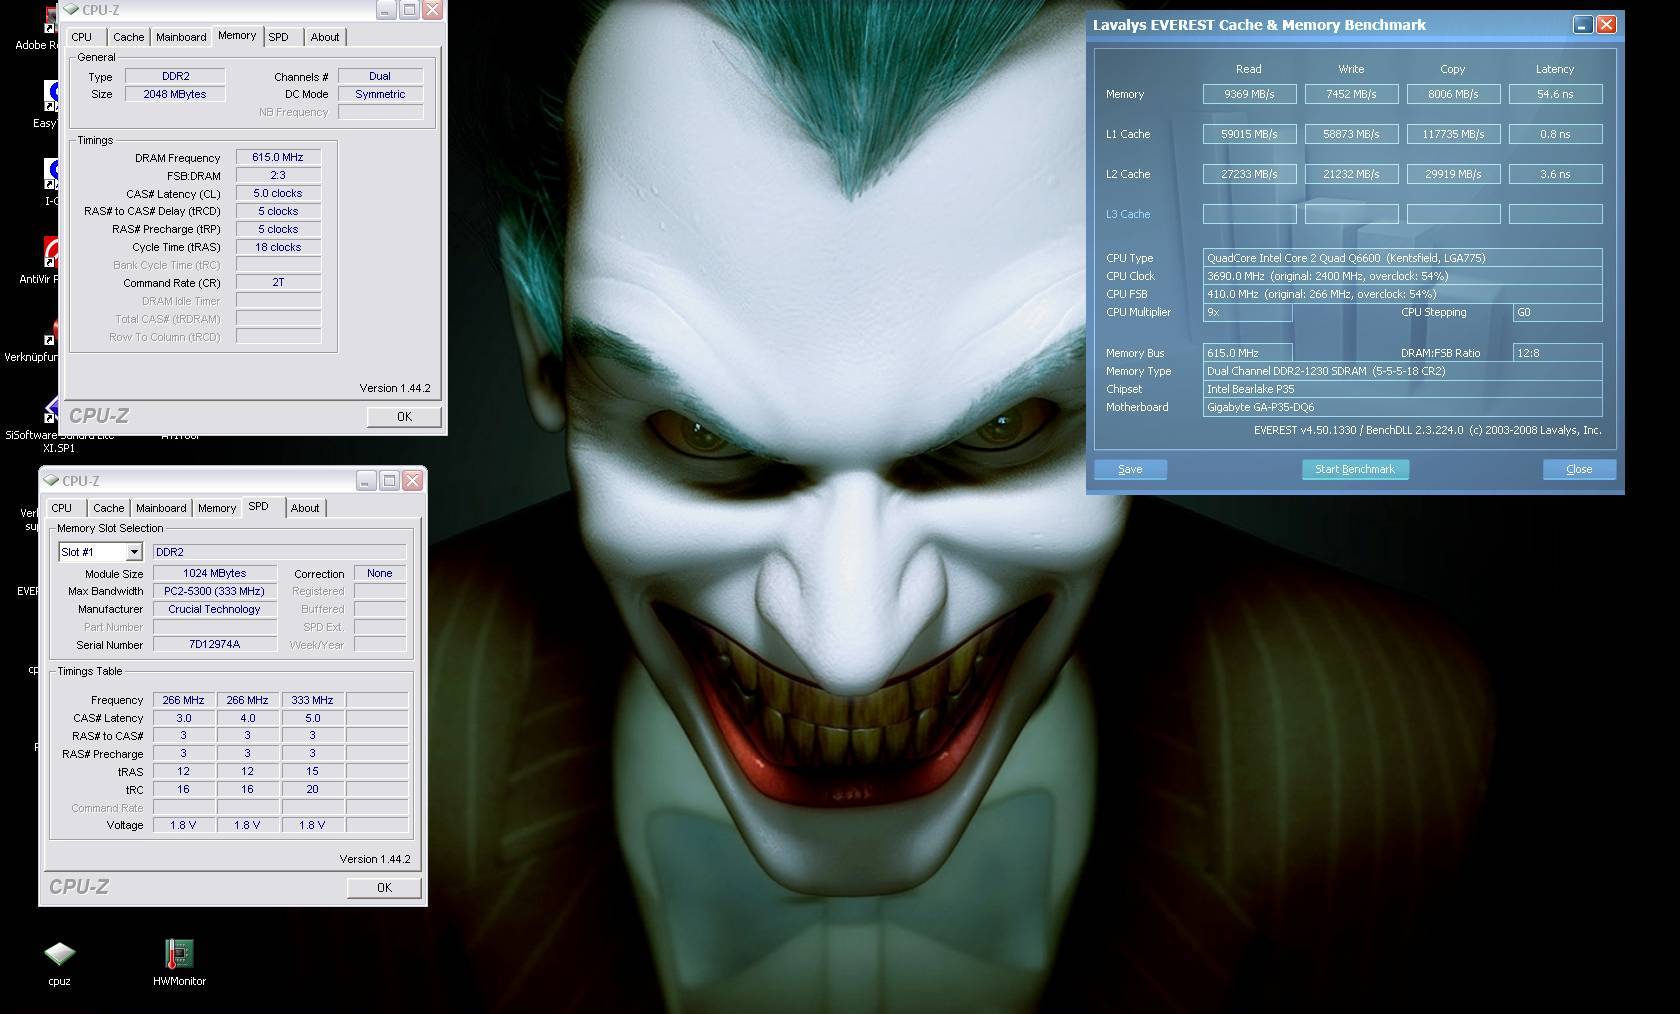Viewport: 1680px width, 1014px height.
Task: Open the Slot #1 memory slot dropdown
Action: (133, 552)
